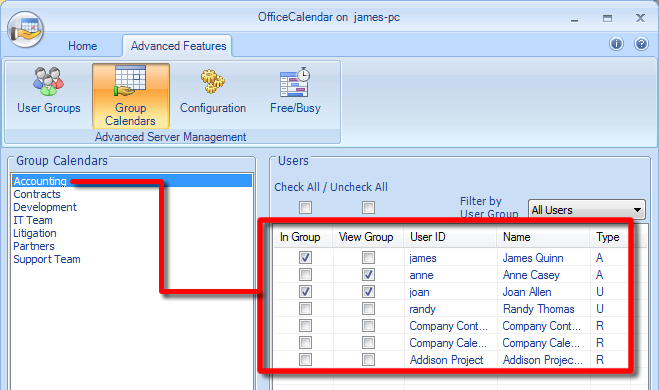Minimize the OfficeCalendar window
Viewport: 659px width, 390px height.
(575, 19)
